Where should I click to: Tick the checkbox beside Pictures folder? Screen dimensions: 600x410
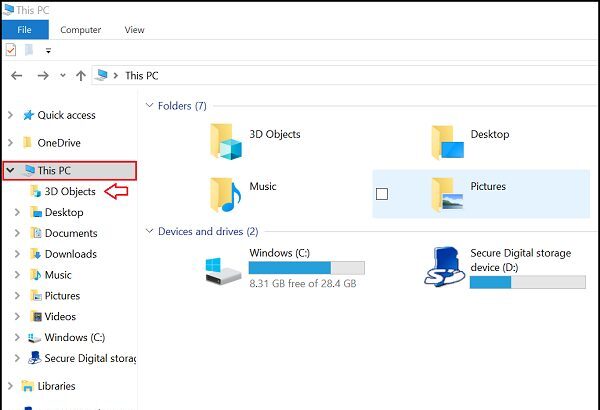coord(382,194)
